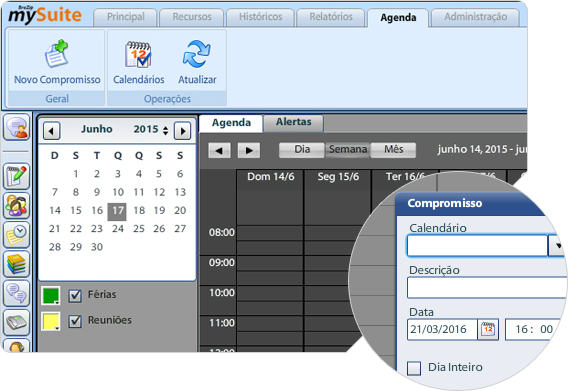Click the Novo Compromisso icon
Screen dimensions: 568x391
[x=57, y=54]
